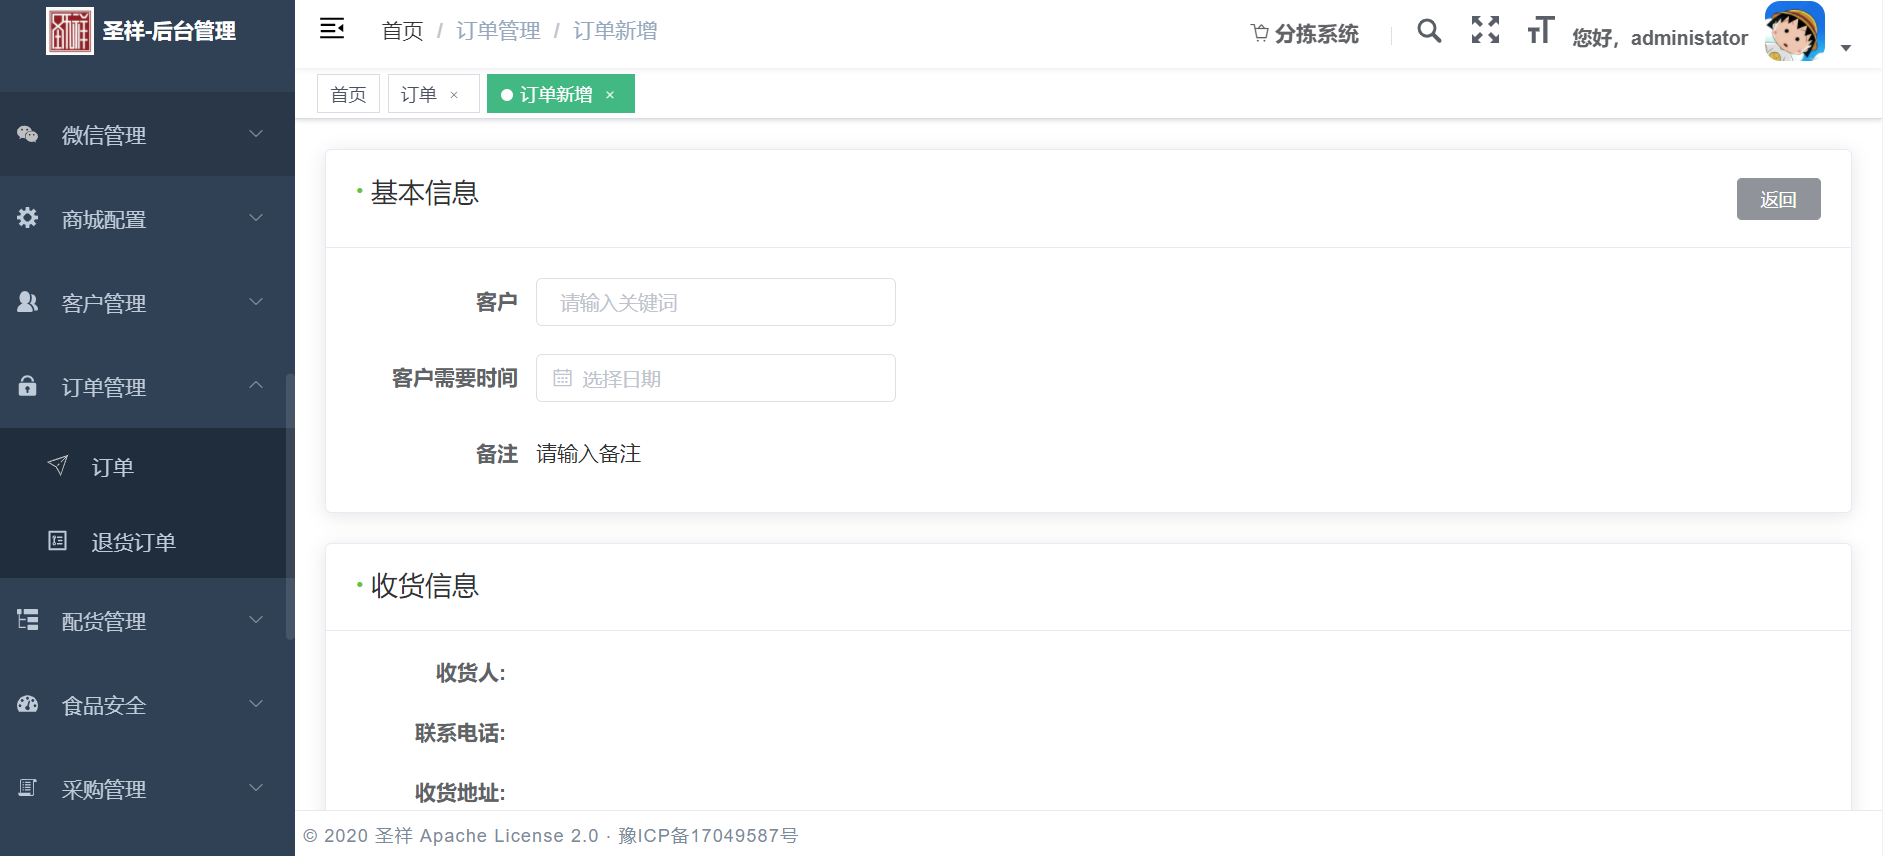The width and height of the screenshot is (1883, 856).
Task: Click the sidebar vertical scrollbar
Action: point(290,506)
